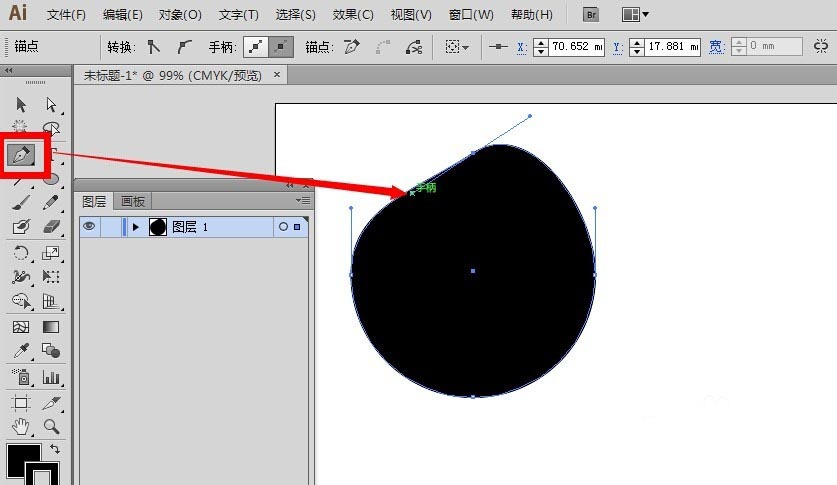Select the Artboard tool
This screenshot has height=485, width=837.
coord(21,403)
